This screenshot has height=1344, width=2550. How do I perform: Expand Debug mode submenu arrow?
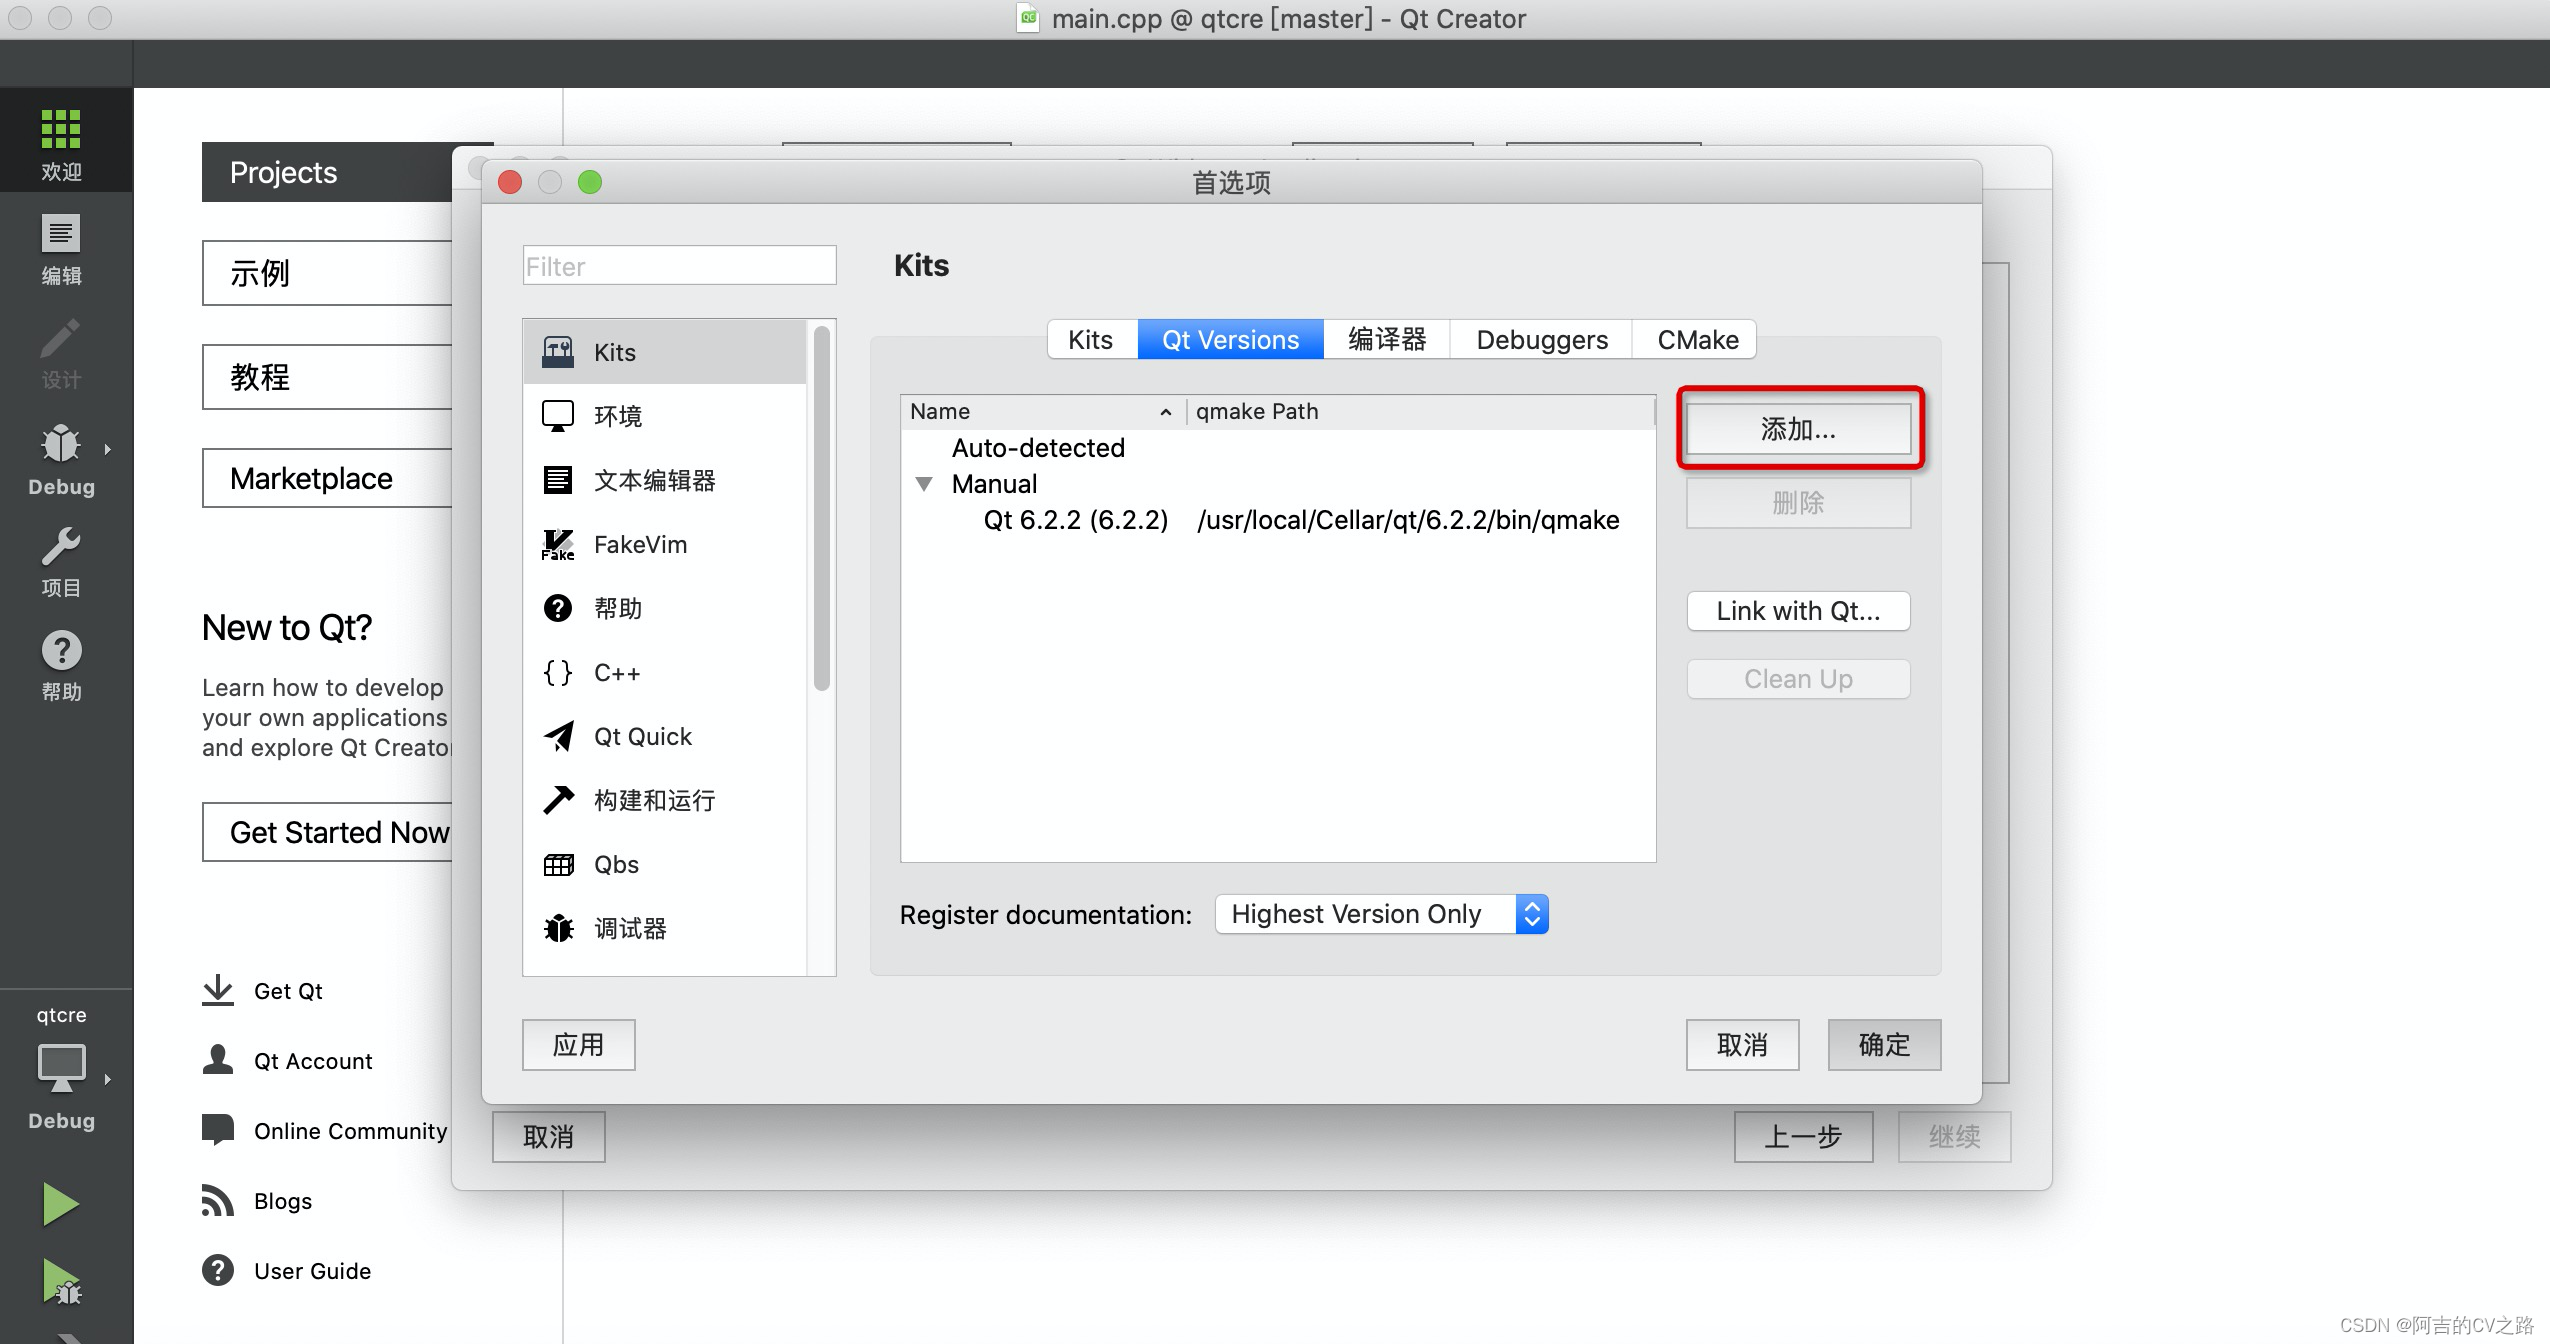107,449
